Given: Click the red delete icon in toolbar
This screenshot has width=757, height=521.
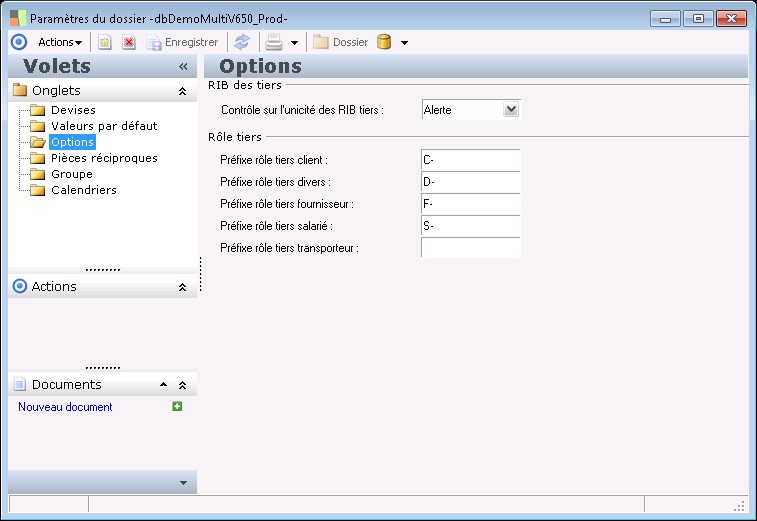Looking at the screenshot, I should pyautogui.click(x=129, y=42).
